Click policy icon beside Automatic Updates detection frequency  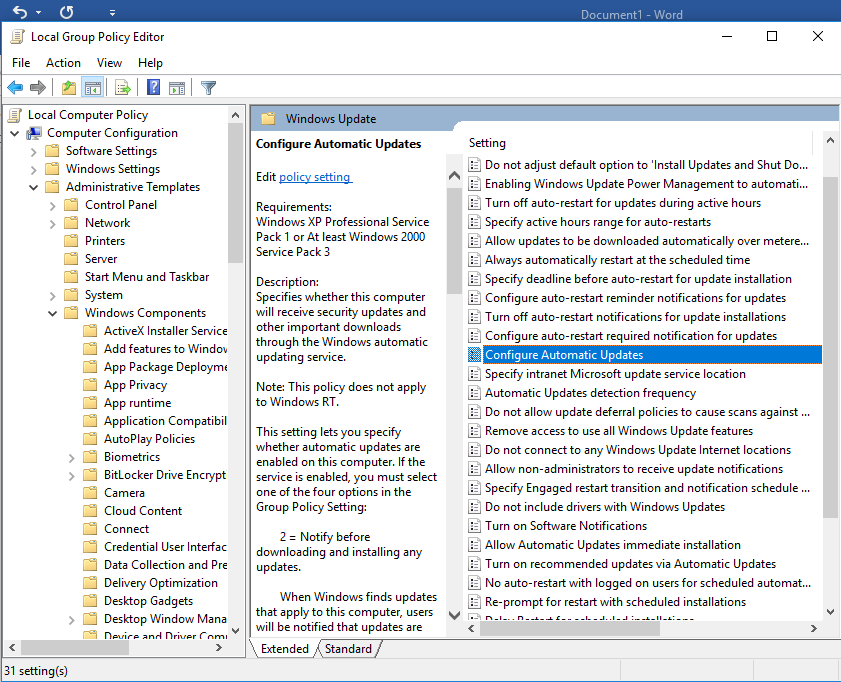pyautogui.click(x=475, y=393)
